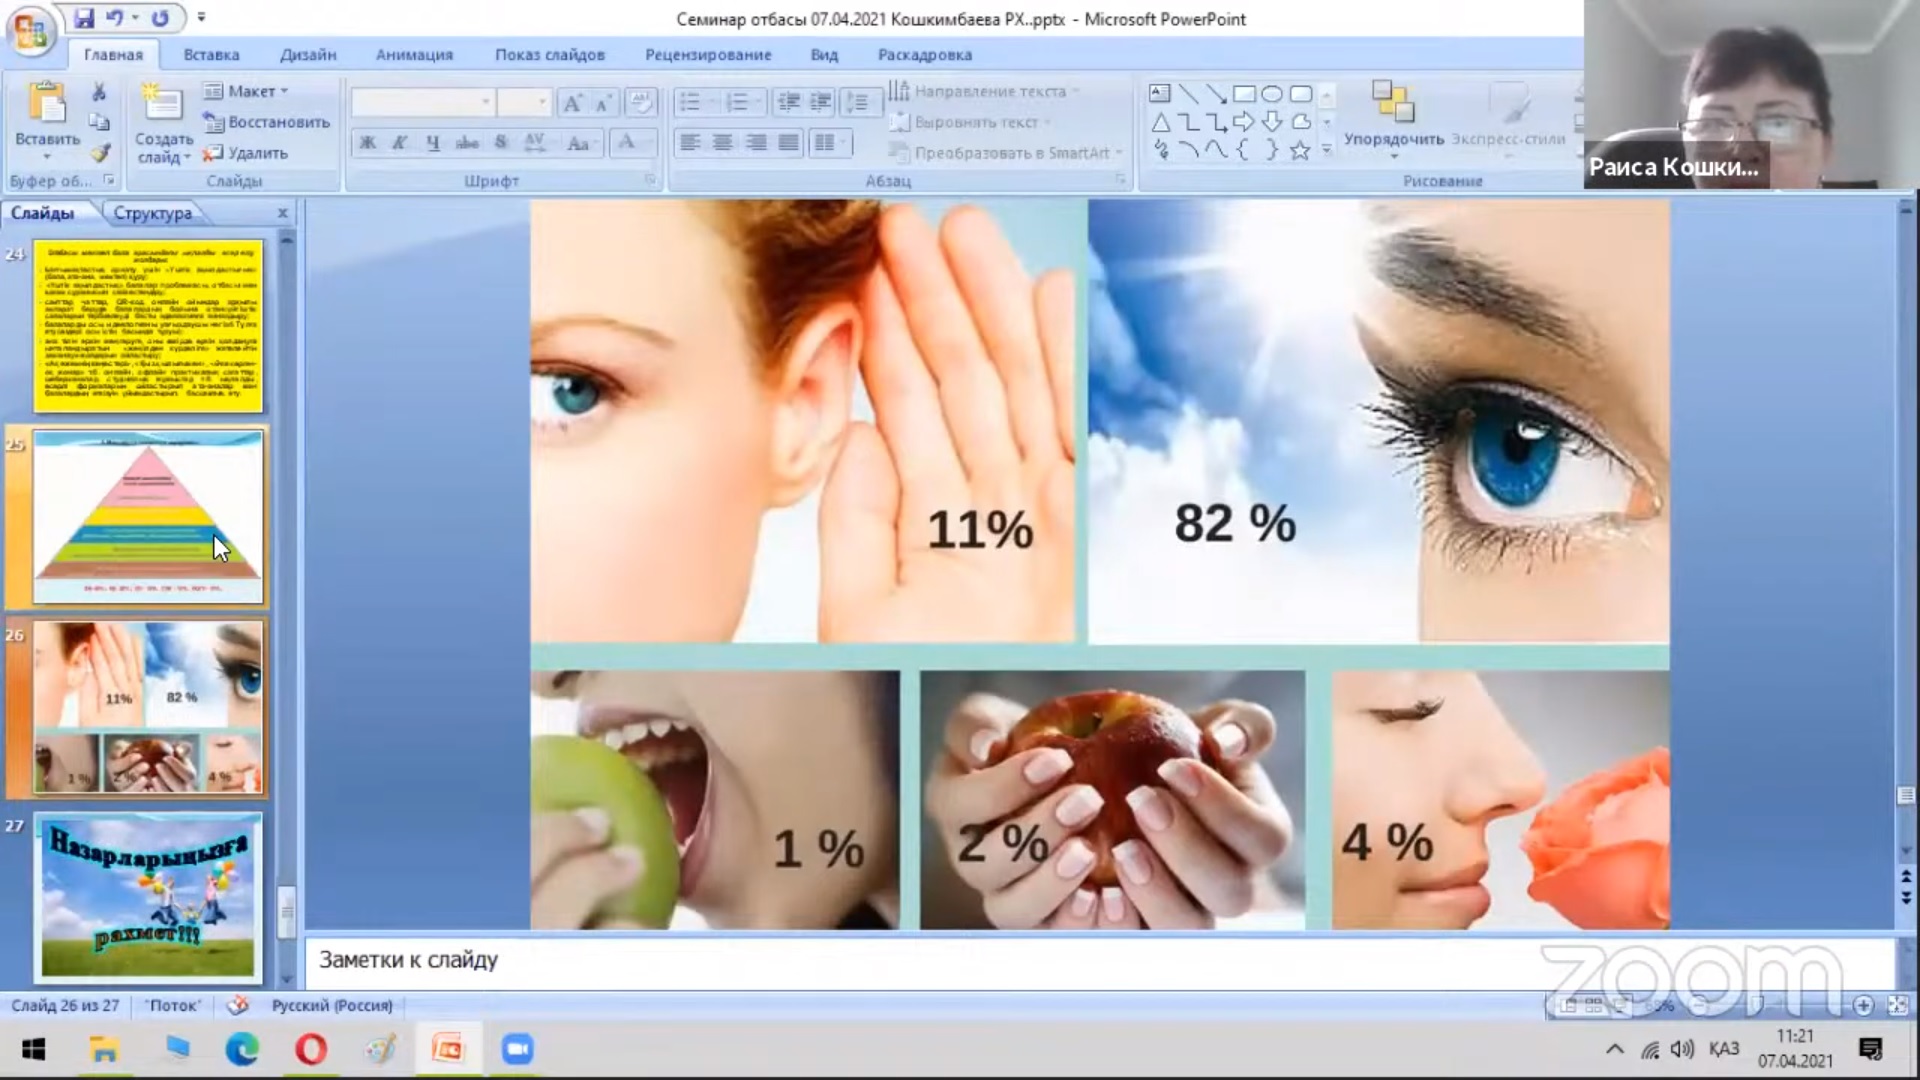The height and width of the screenshot is (1080, 1920).
Task: Switch to the Анимация tab
Action: pyautogui.click(x=414, y=55)
